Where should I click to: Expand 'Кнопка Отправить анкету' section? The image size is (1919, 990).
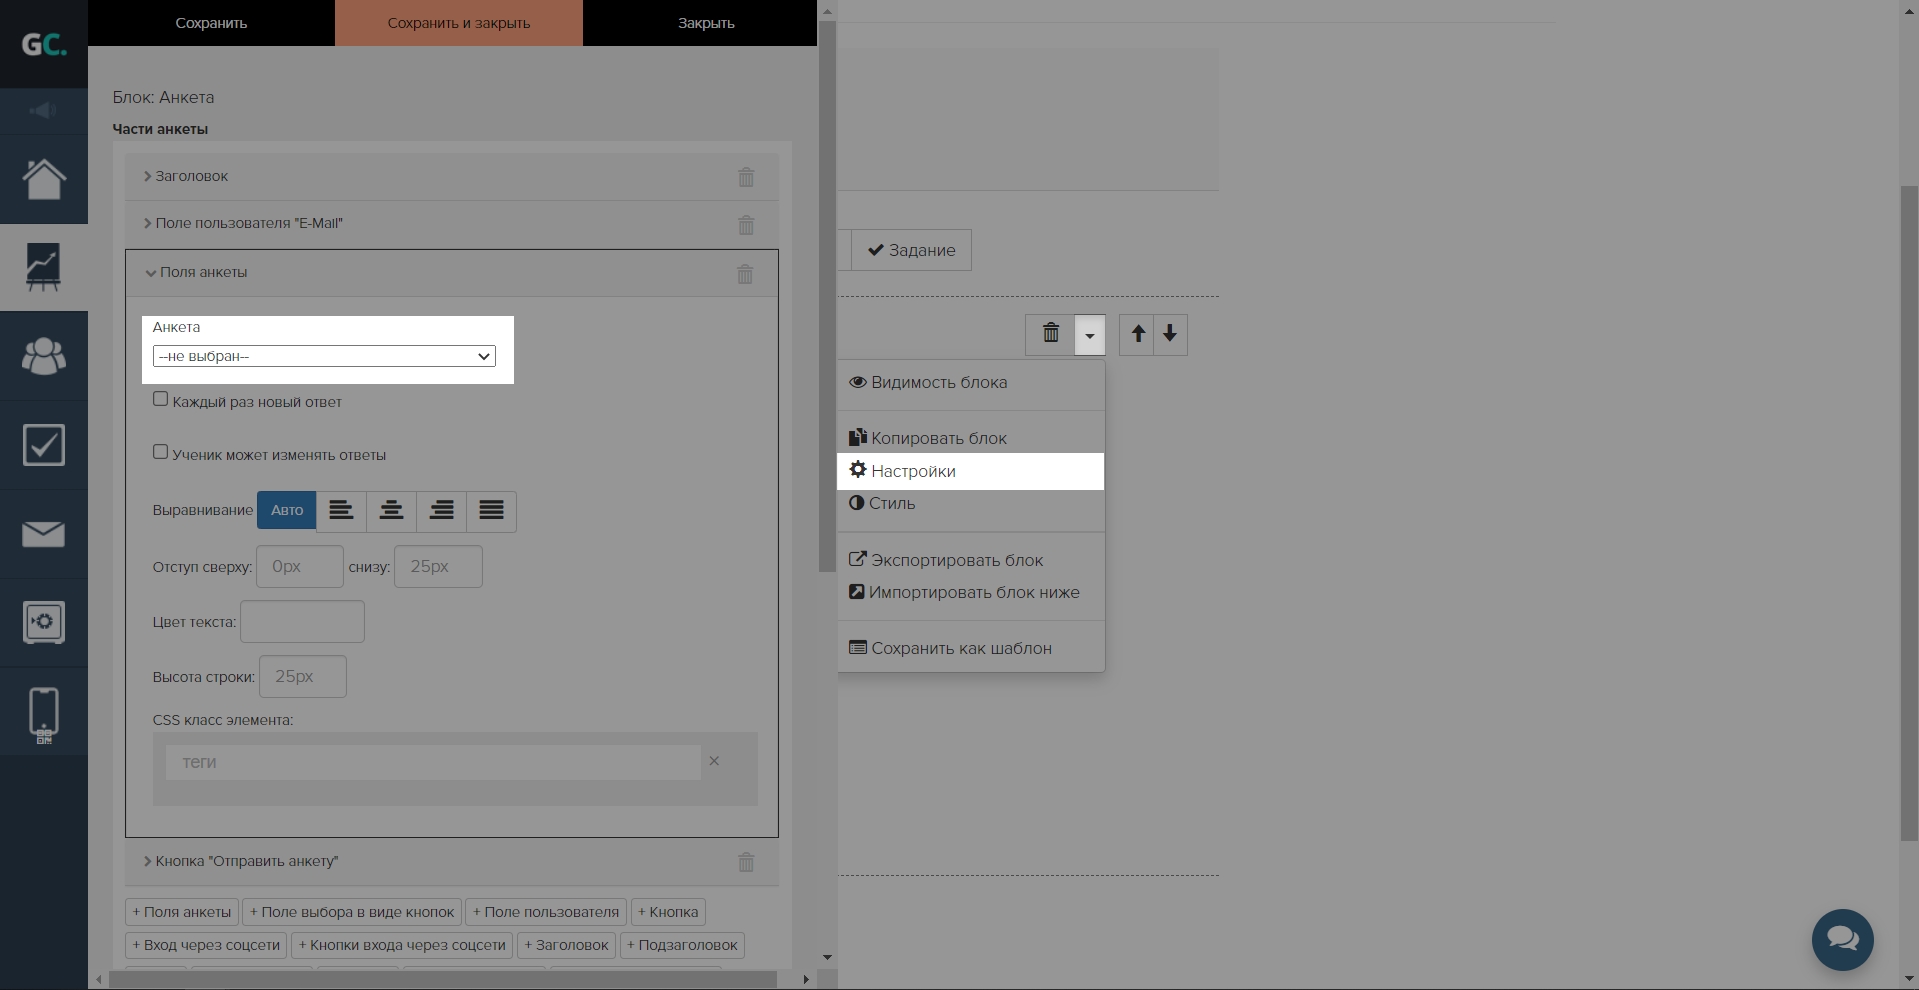[x=246, y=861]
